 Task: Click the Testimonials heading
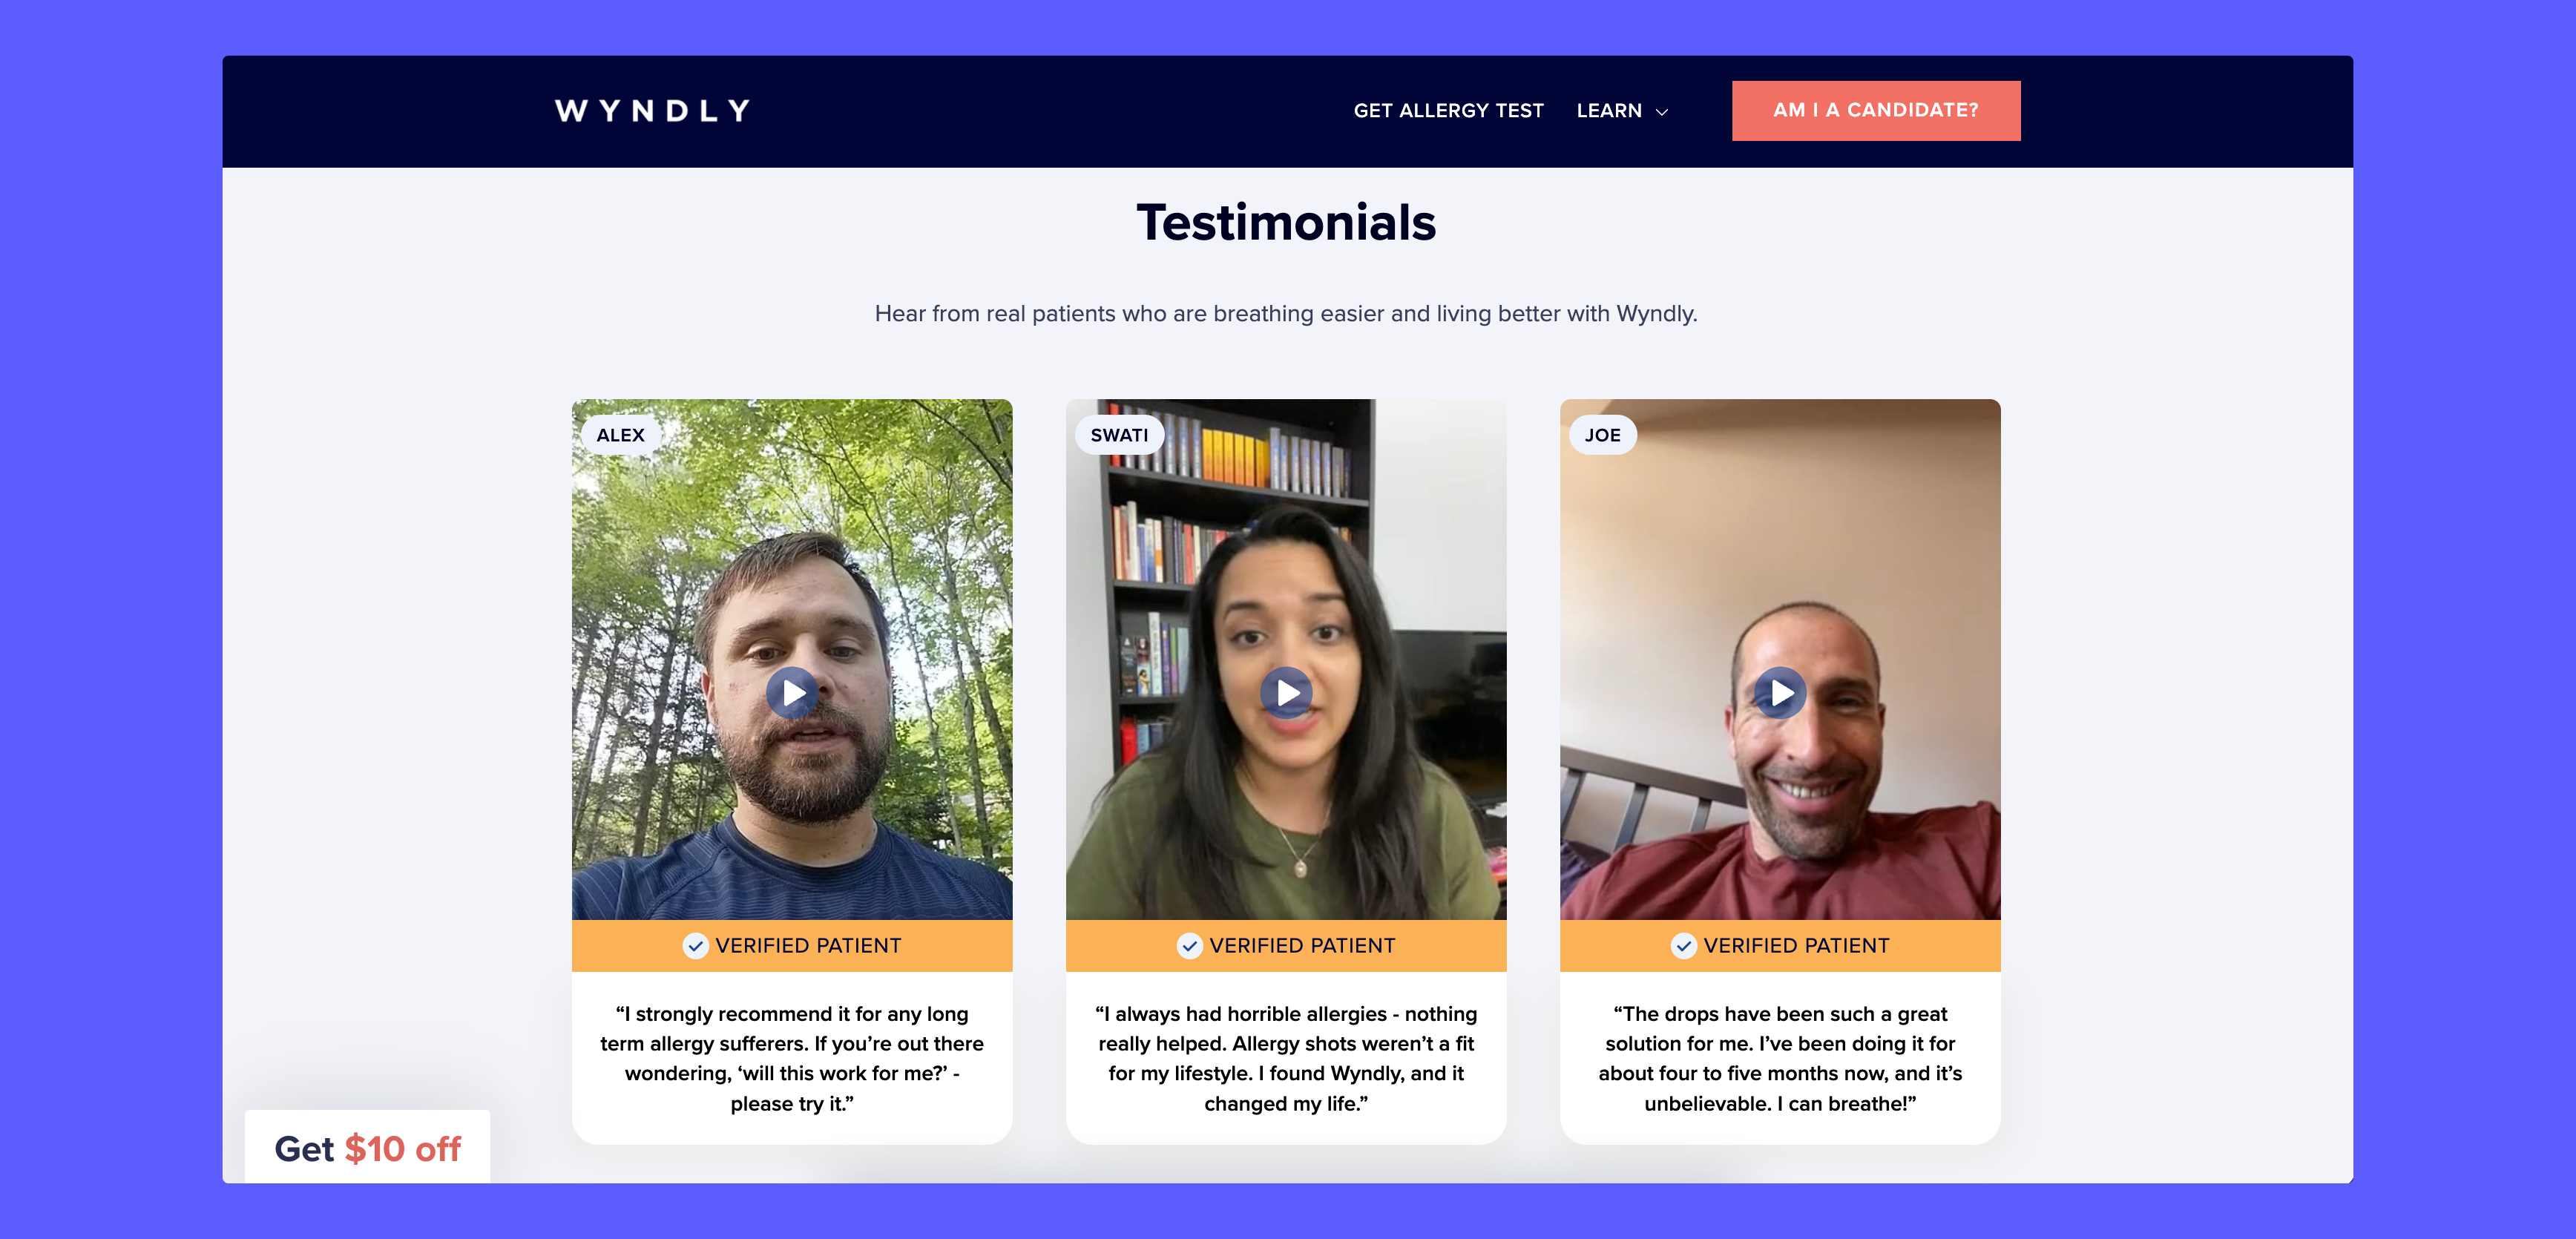click(x=1286, y=222)
